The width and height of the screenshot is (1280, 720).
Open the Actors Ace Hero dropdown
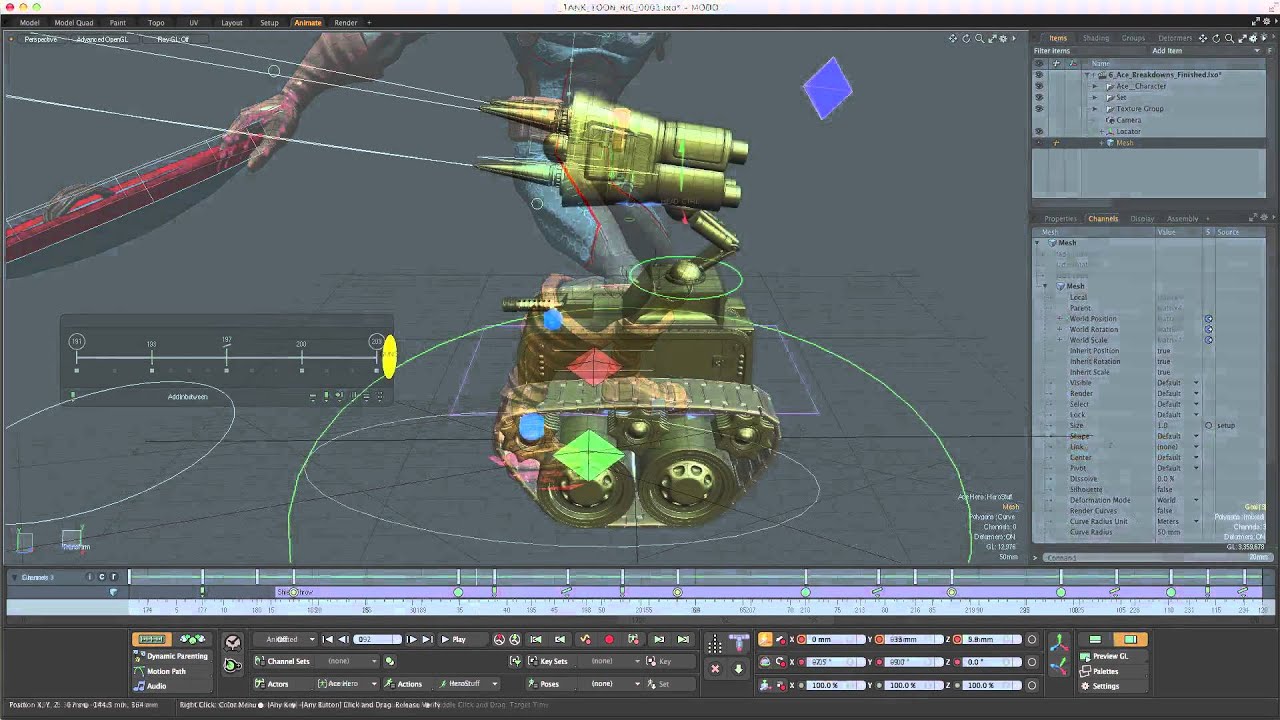[x=347, y=684]
